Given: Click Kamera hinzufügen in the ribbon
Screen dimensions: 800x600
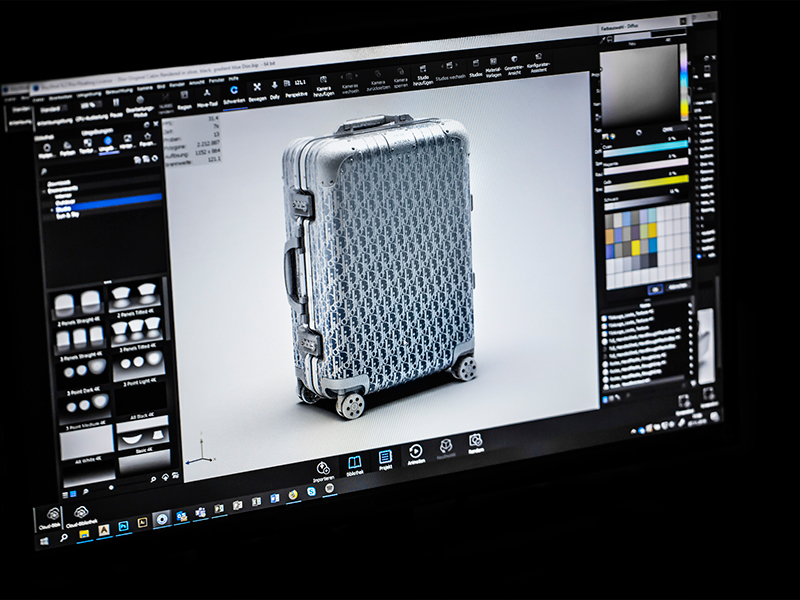Looking at the screenshot, I should tap(323, 85).
